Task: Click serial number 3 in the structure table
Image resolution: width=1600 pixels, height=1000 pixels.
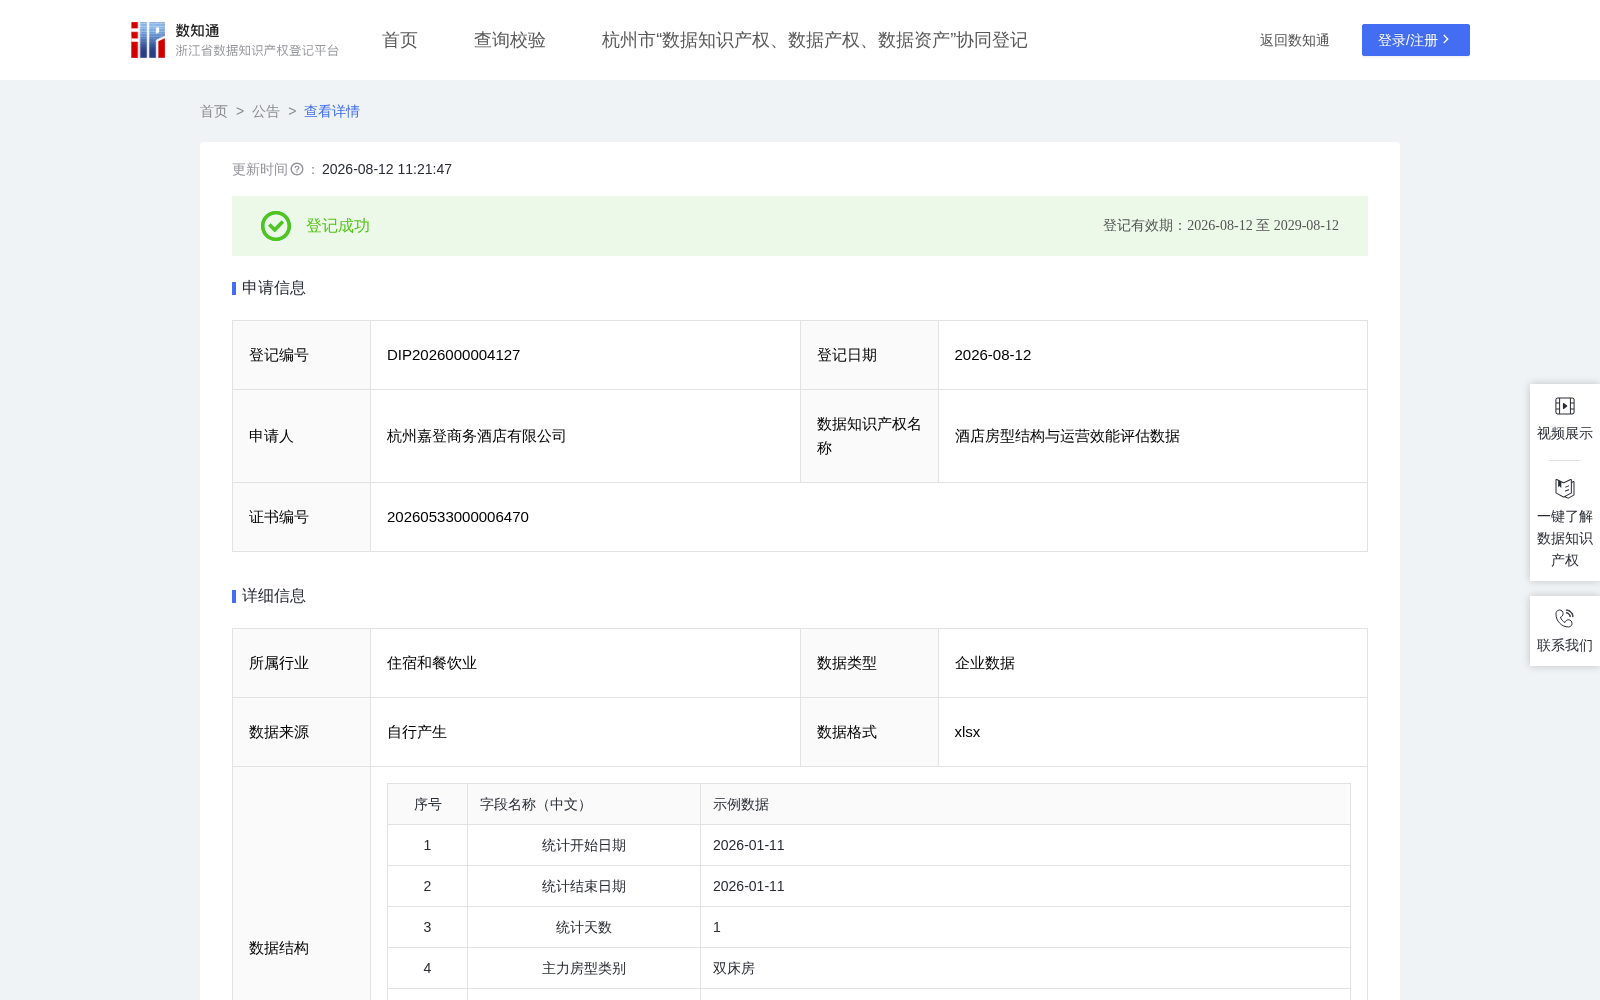Action: [427, 927]
